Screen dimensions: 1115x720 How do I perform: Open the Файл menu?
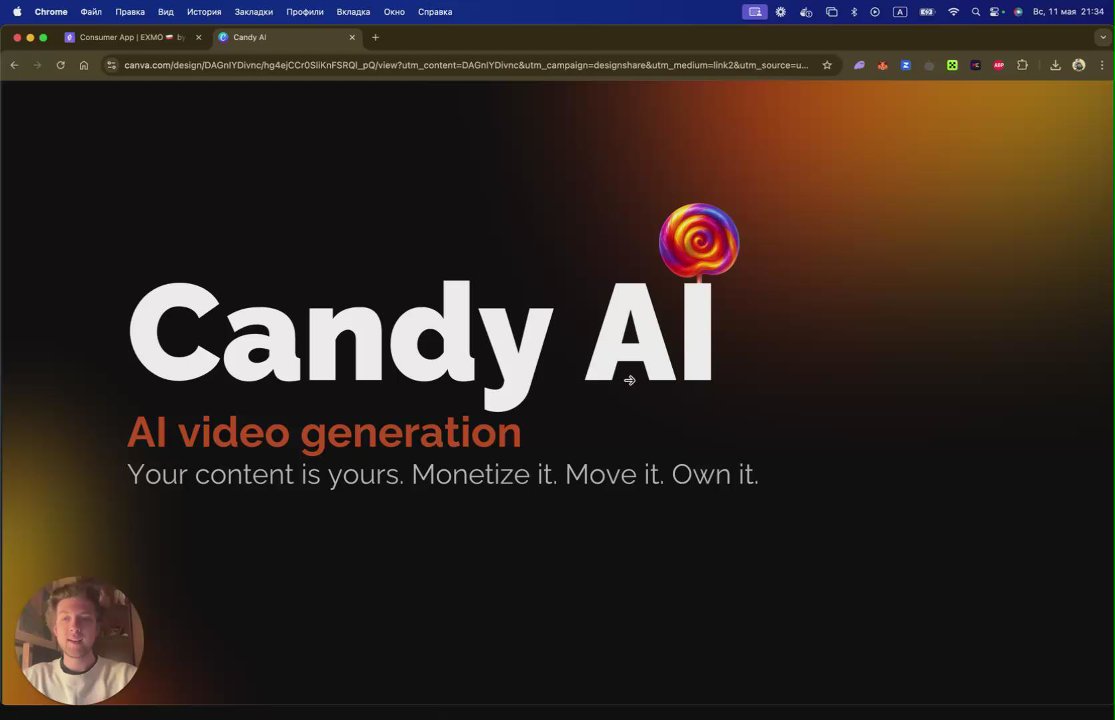tap(91, 11)
